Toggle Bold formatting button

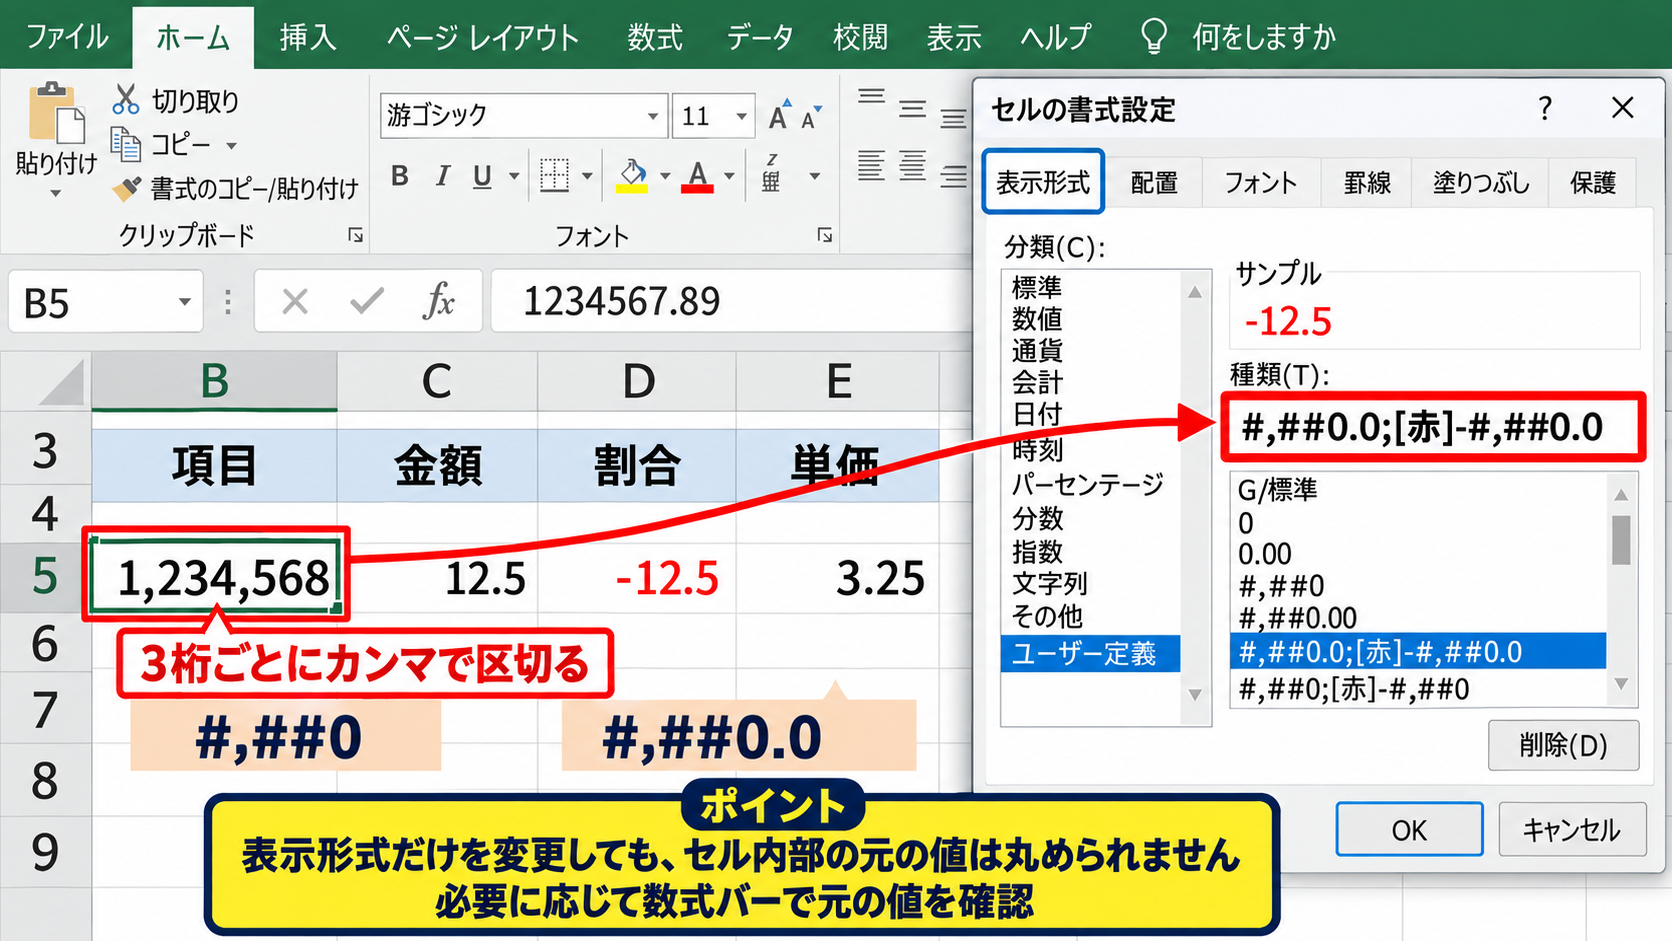coord(399,176)
